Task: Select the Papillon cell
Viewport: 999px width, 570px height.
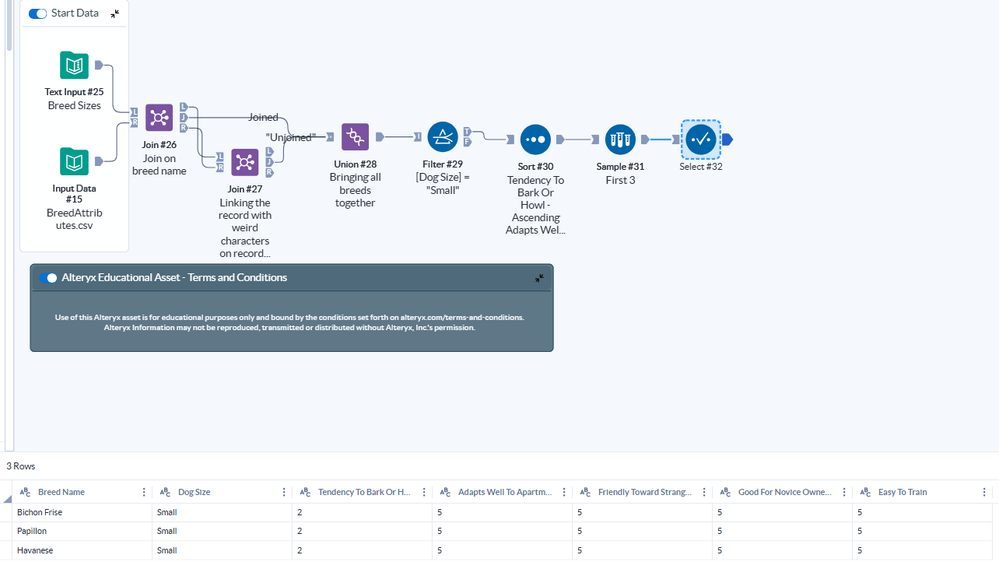Action: coord(82,531)
